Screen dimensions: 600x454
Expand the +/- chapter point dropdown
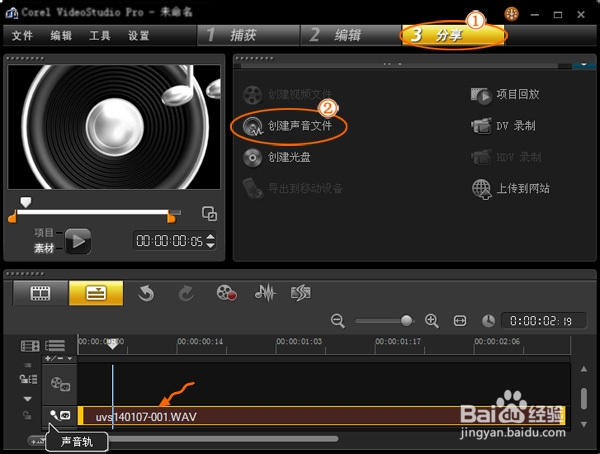pyautogui.click(x=59, y=358)
